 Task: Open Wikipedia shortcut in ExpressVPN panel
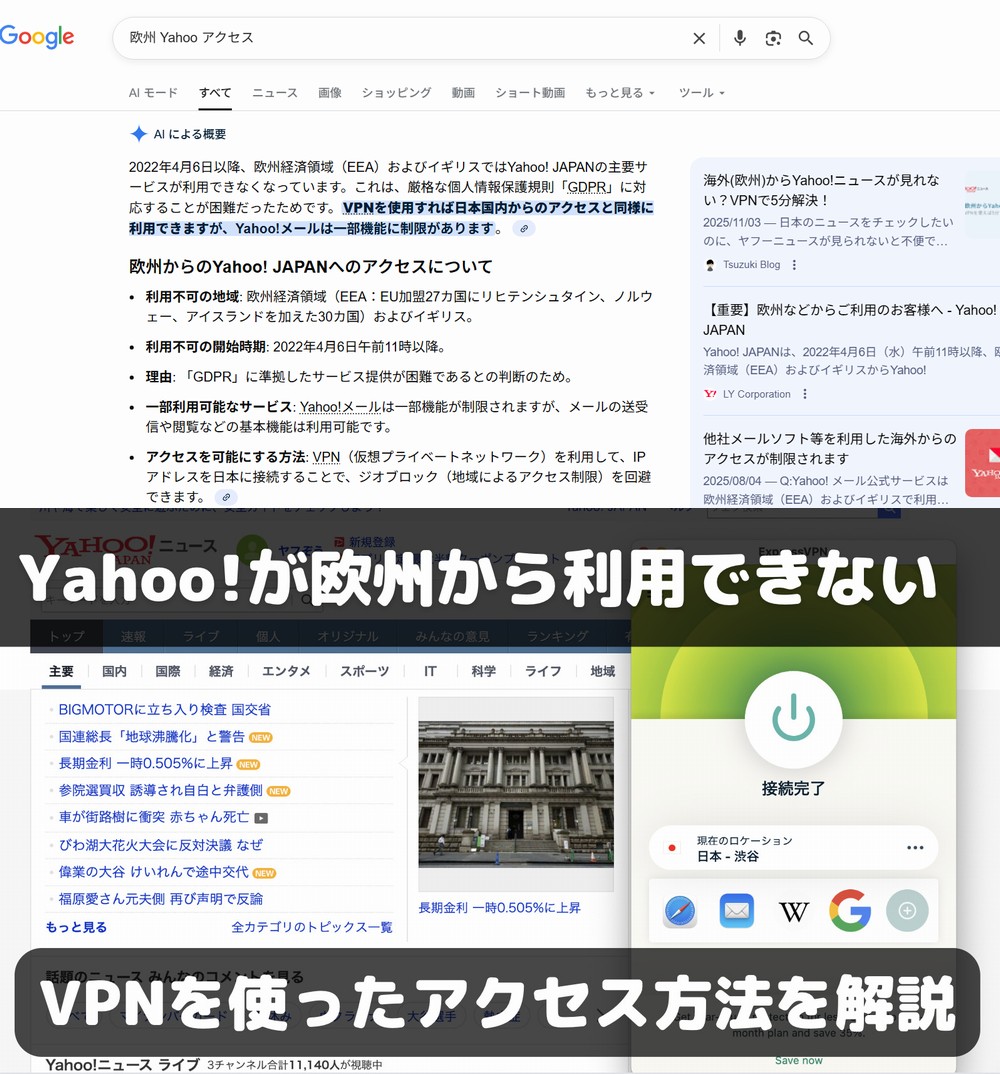(x=794, y=911)
